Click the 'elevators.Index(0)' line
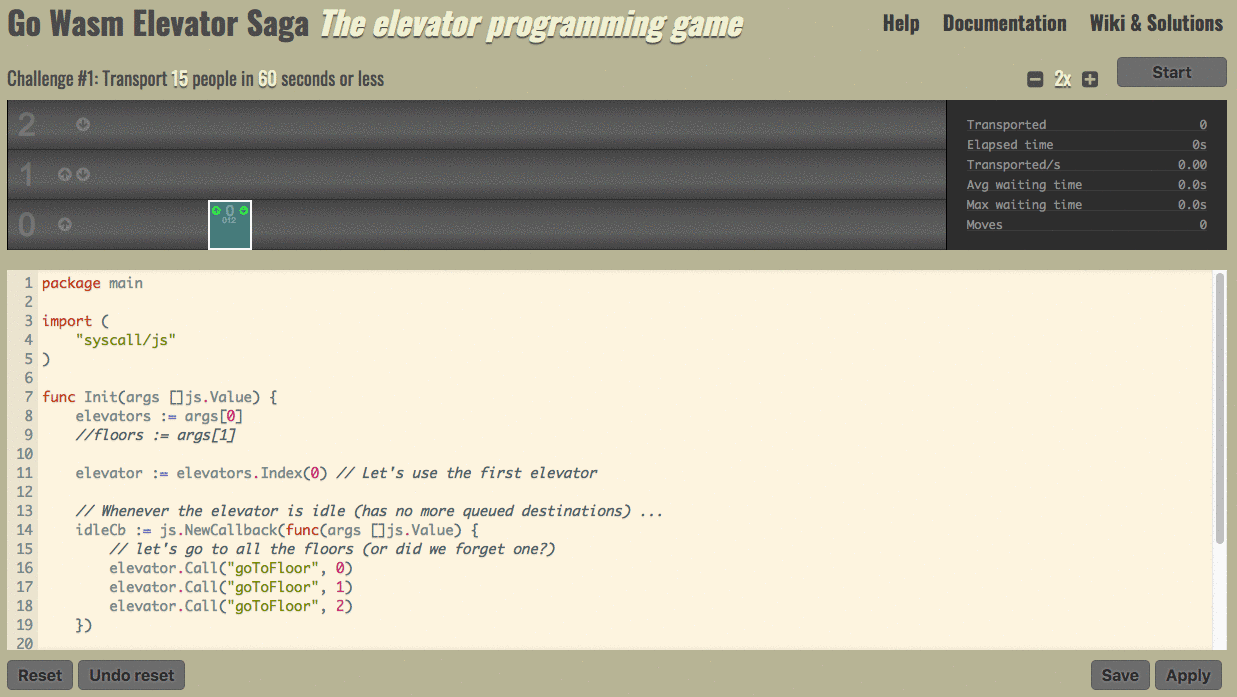This screenshot has height=697, width=1237. click(336, 473)
